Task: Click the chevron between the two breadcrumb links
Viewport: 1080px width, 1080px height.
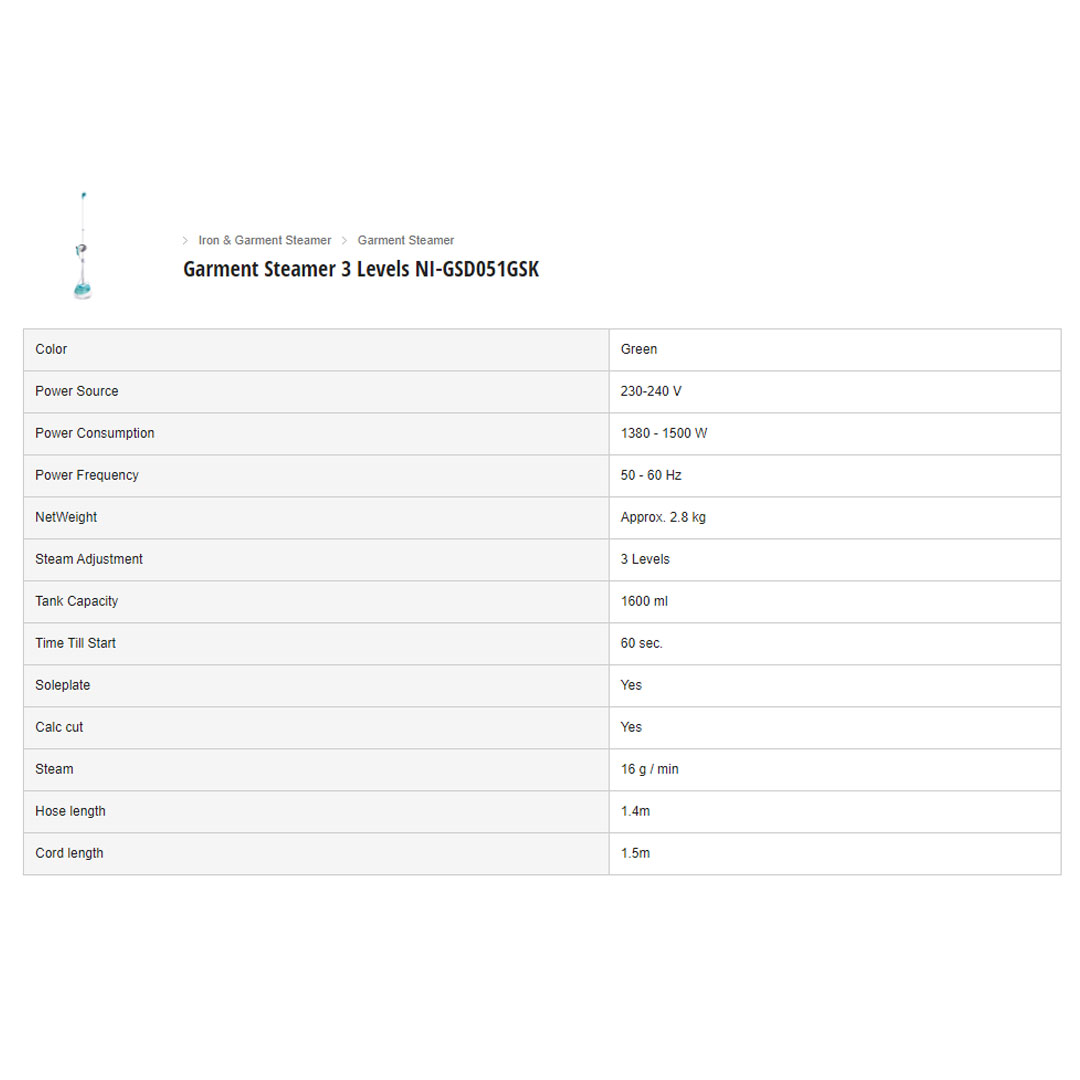Action: (x=344, y=240)
